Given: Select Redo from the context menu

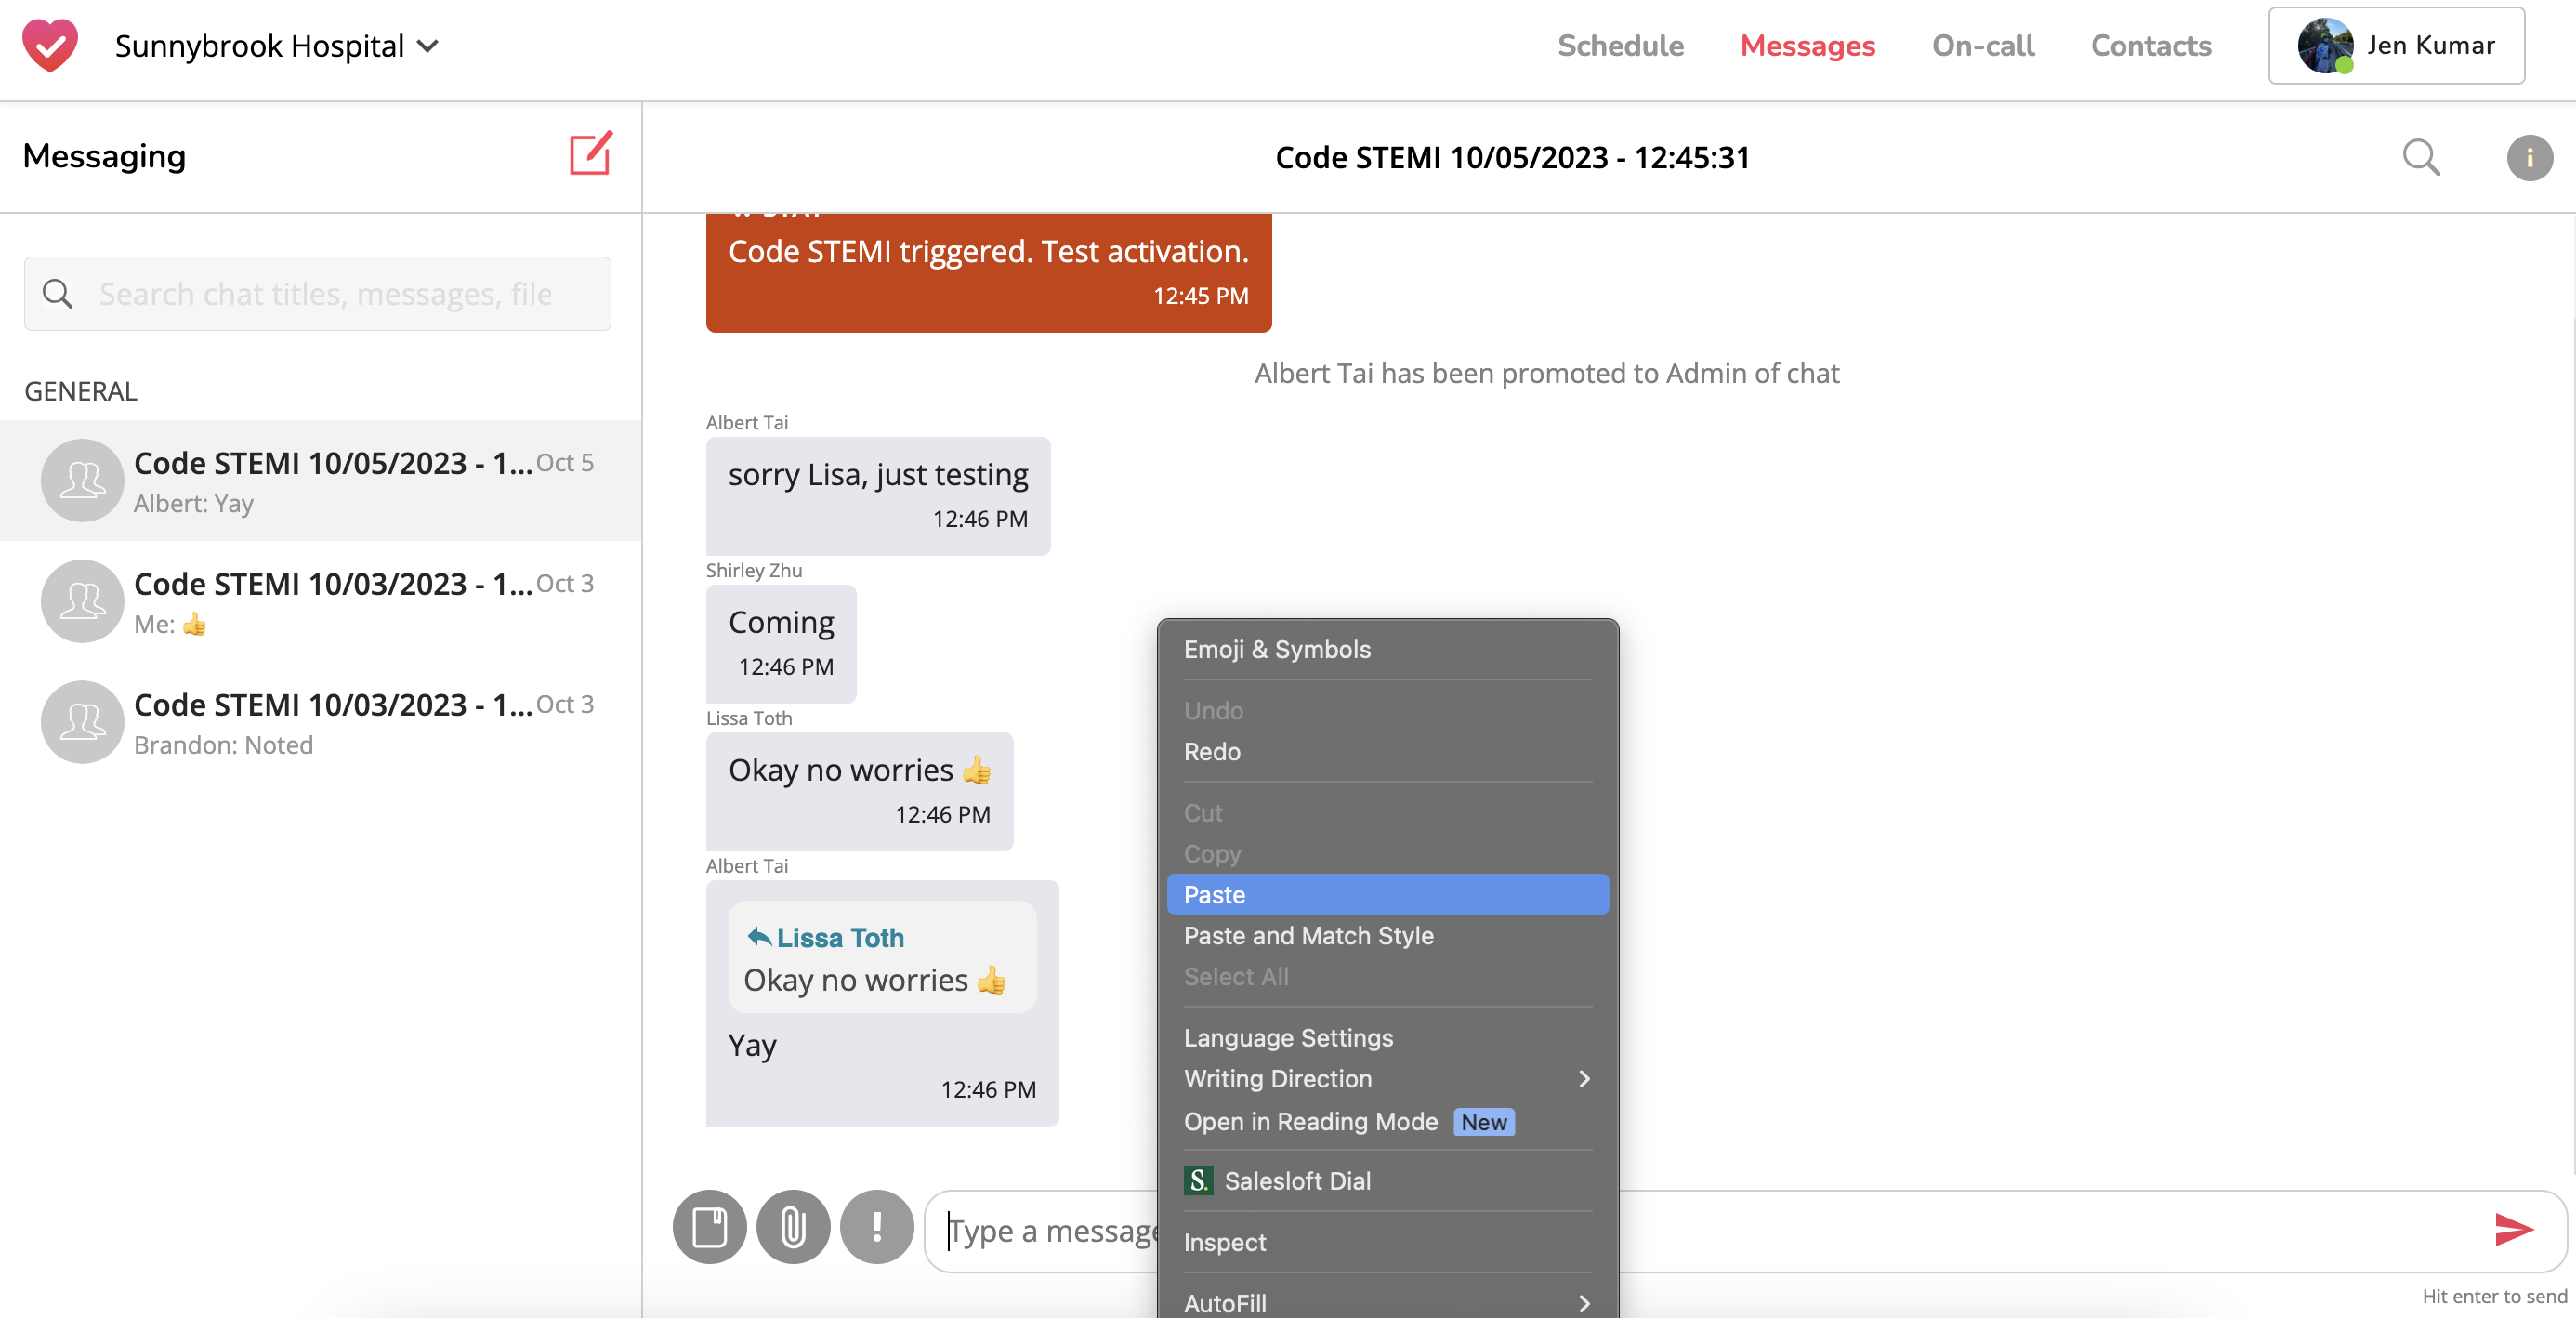Looking at the screenshot, I should (x=1387, y=751).
